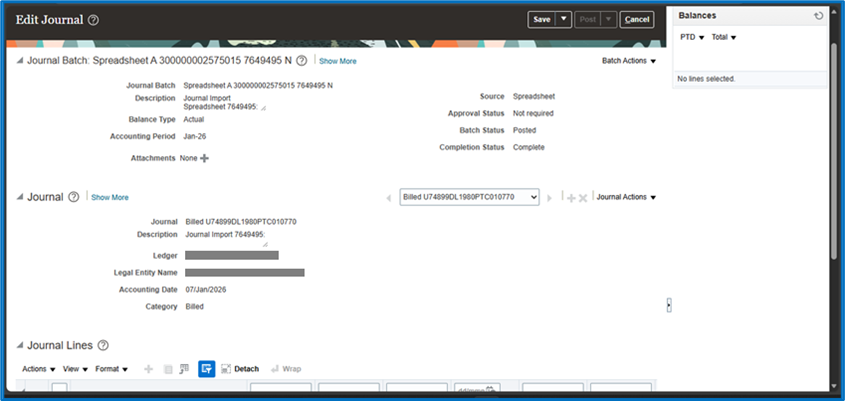Image resolution: width=845 pixels, height=401 pixels.
Task: Click the Category value Billed
Action: click(x=195, y=307)
